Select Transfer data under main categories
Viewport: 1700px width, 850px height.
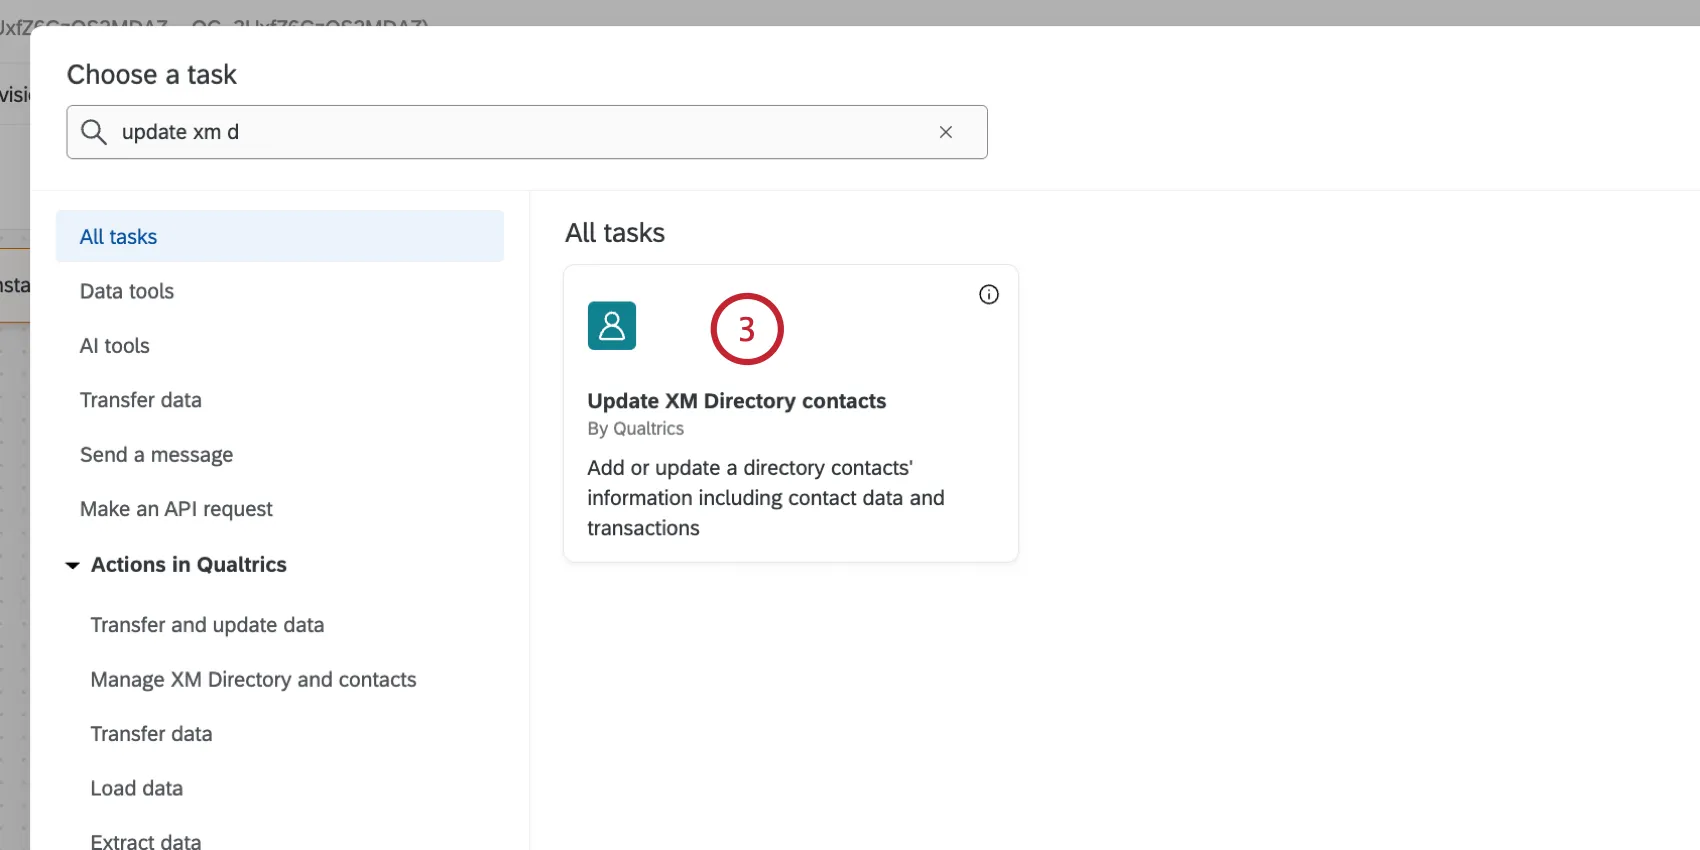click(x=141, y=400)
